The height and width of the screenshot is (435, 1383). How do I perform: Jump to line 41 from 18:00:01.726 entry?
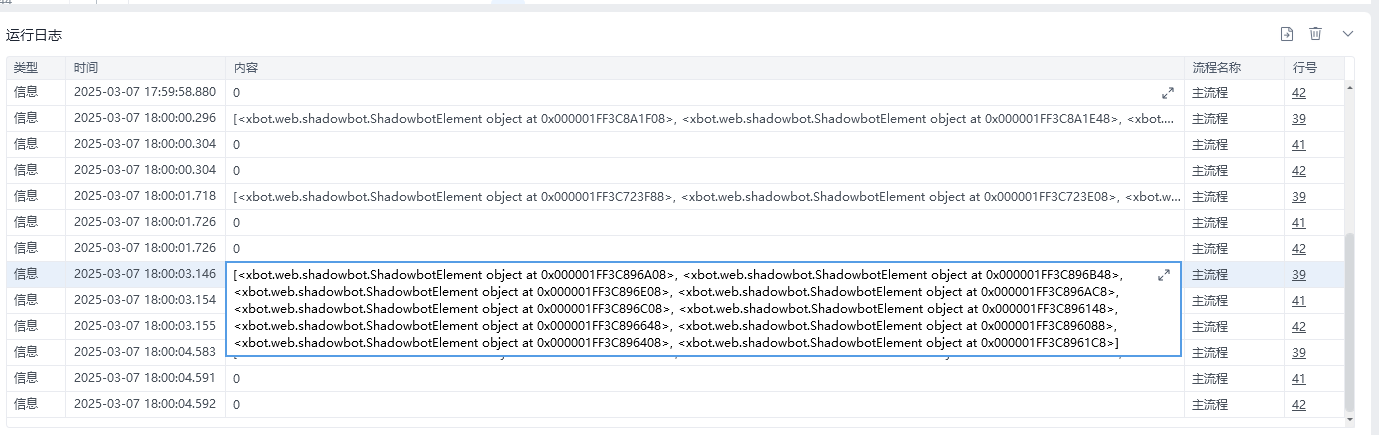(1299, 223)
